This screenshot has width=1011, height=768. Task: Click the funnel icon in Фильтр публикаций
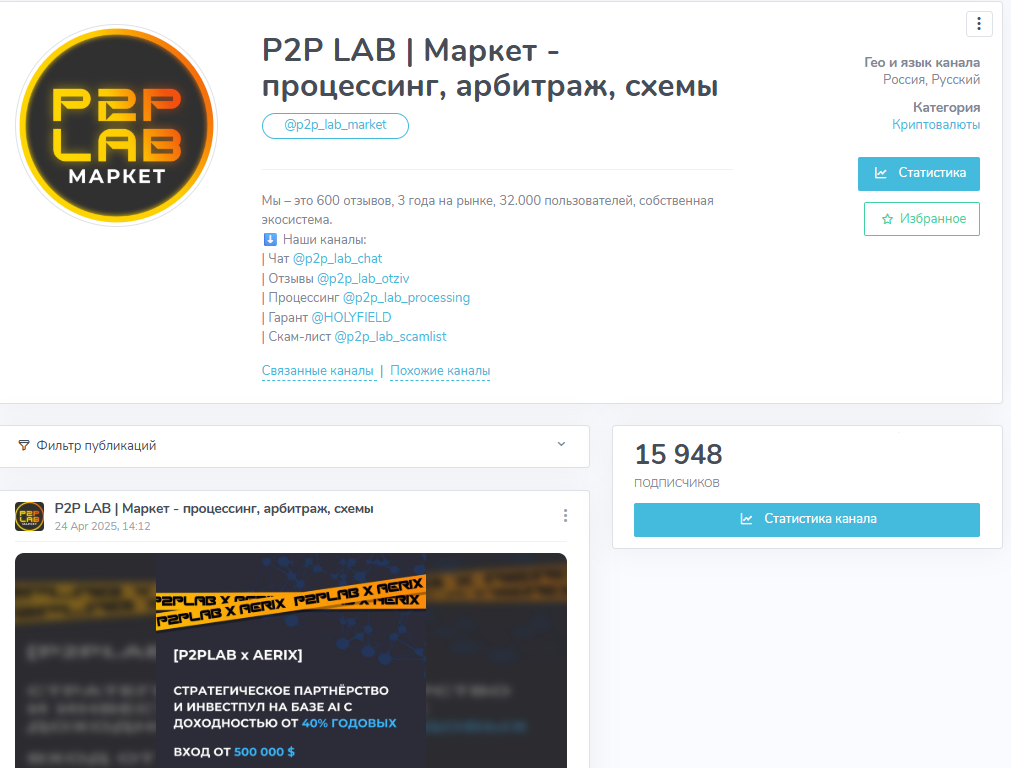pos(24,446)
